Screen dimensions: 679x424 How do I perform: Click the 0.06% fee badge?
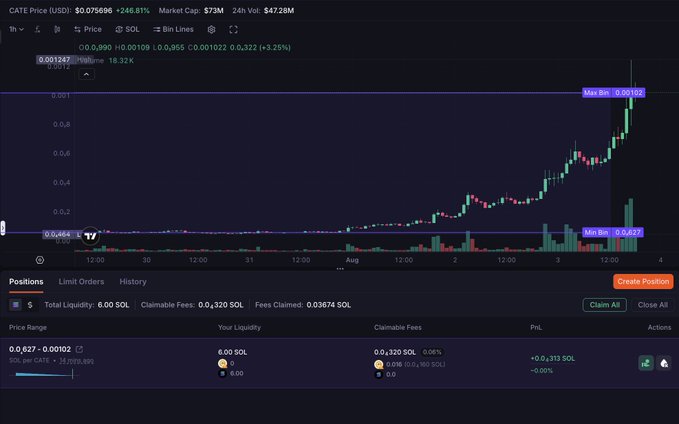click(x=432, y=352)
